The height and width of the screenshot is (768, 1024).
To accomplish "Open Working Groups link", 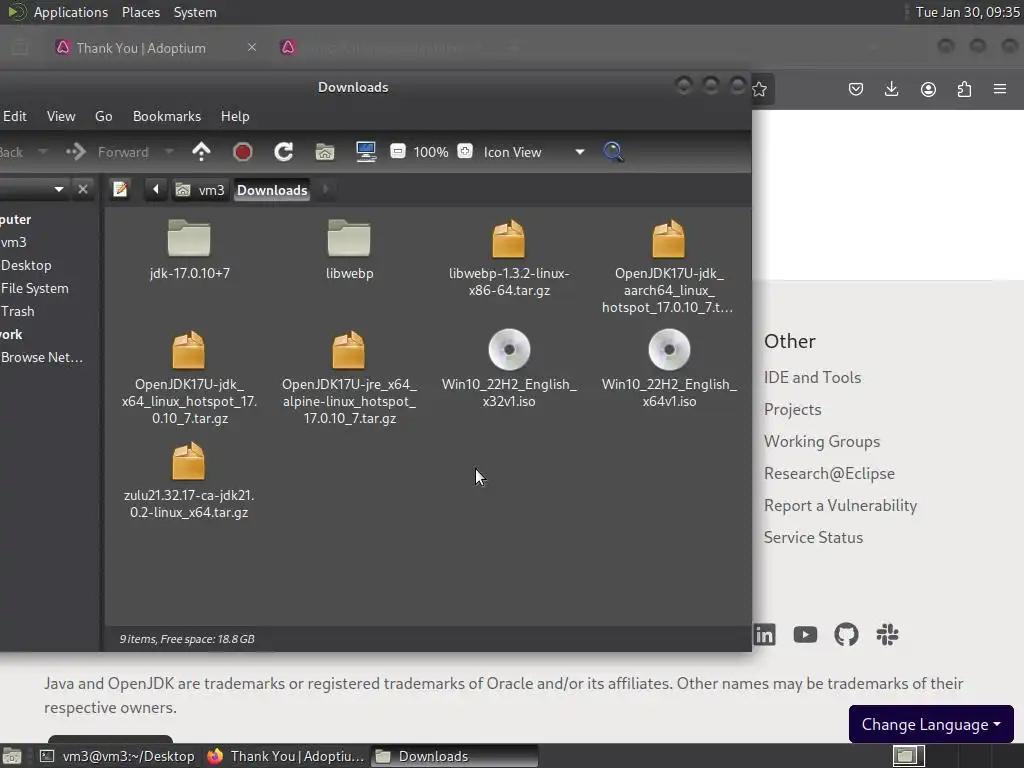I will tap(822, 441).
